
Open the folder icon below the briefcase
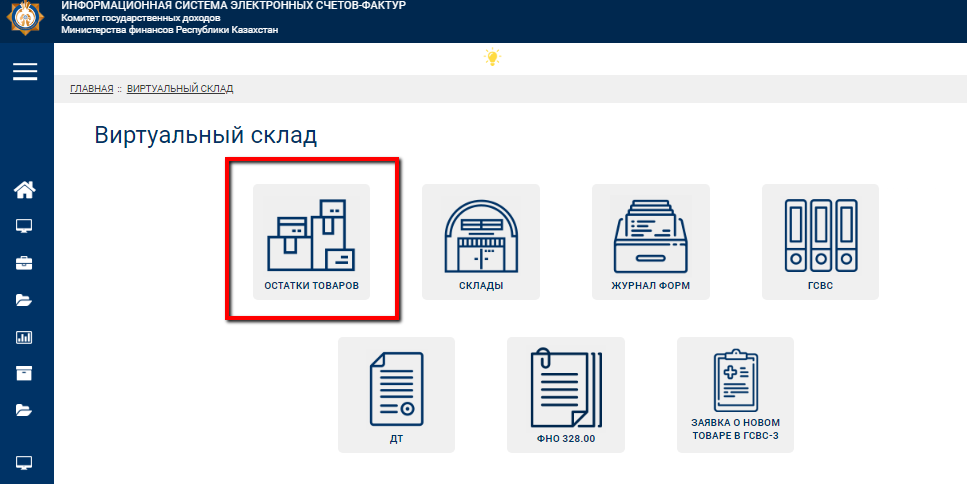pyautogui.click(x=25, y=300)
